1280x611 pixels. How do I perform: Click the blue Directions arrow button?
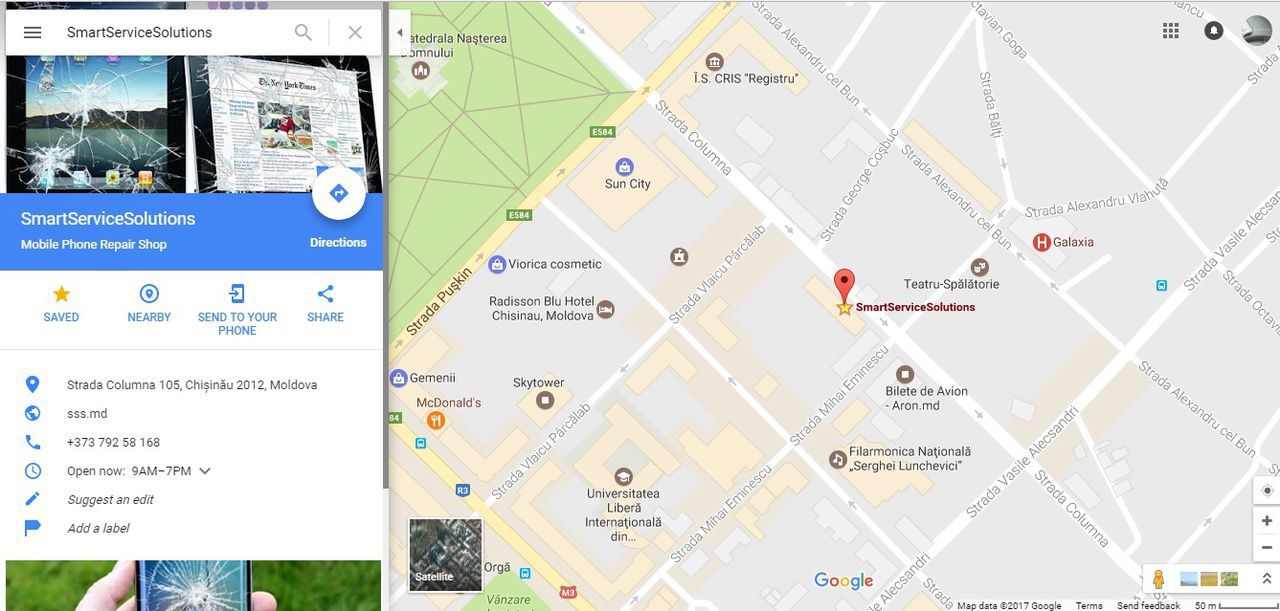pos(338,194)
